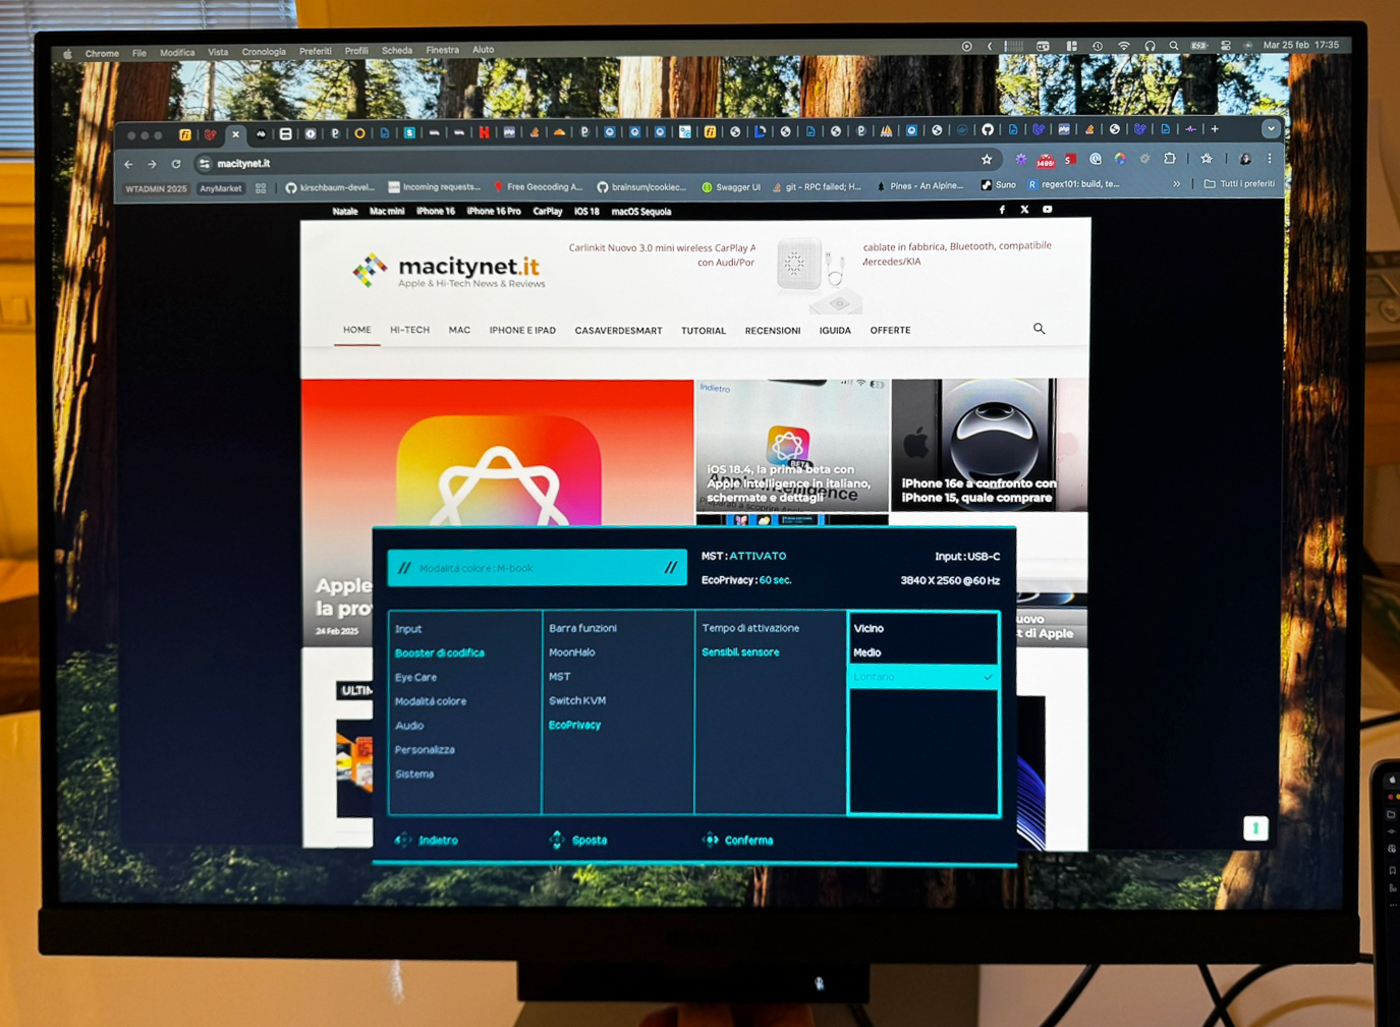Open the Preferiti menu

(x=315, y=51)
